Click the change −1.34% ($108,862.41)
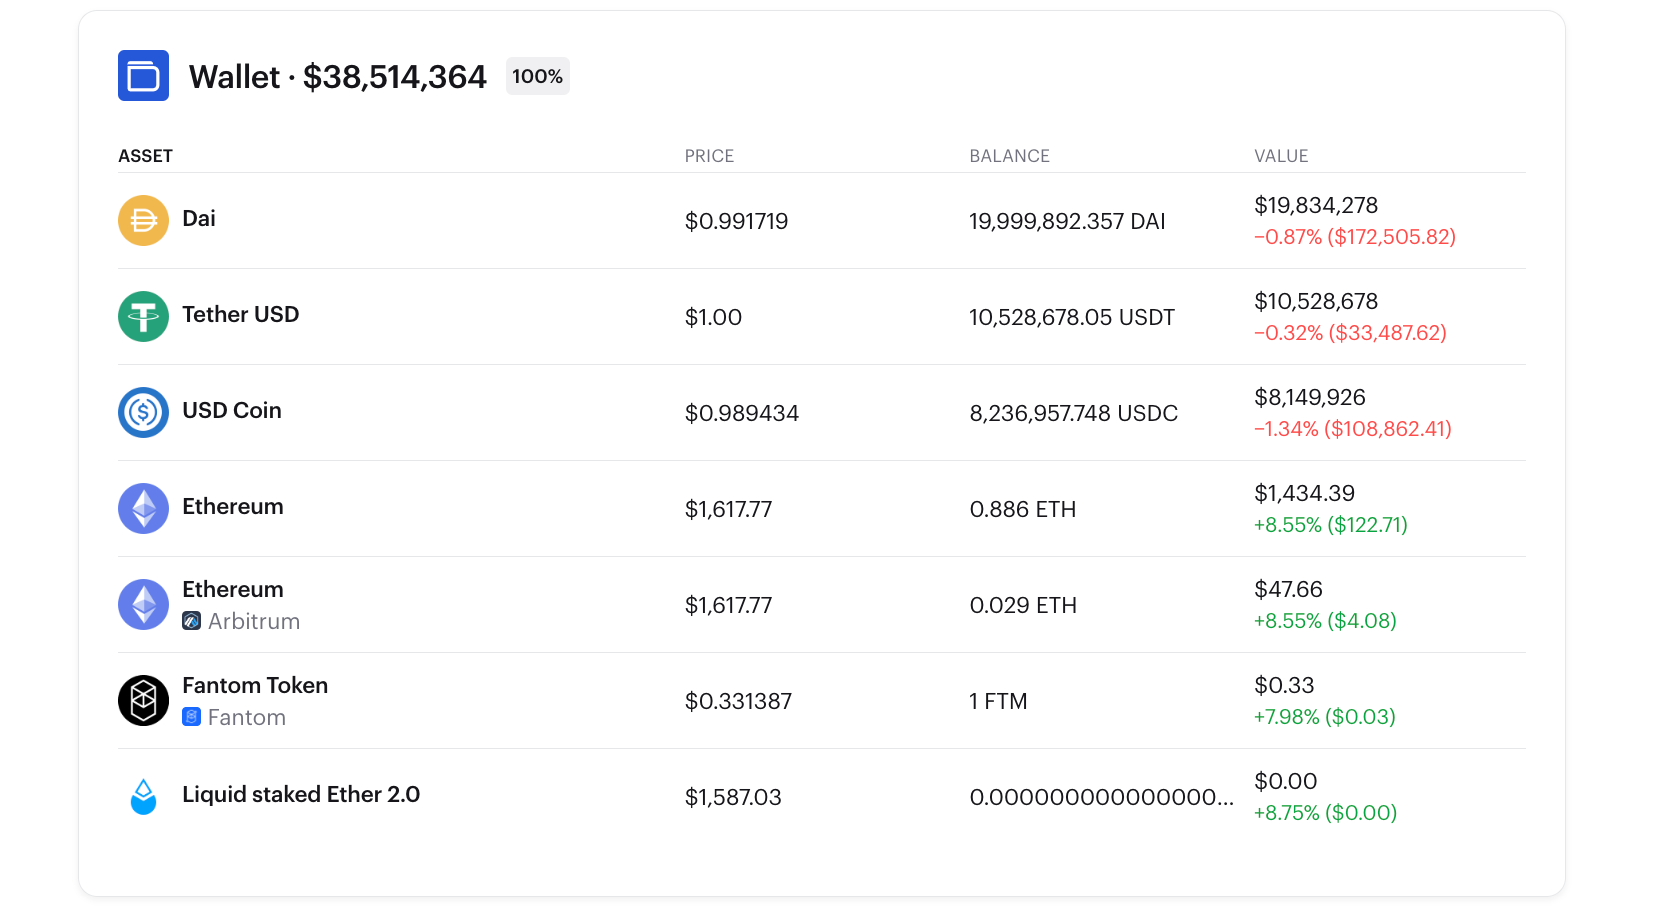1654x922 pixels. pos(1353,429)
